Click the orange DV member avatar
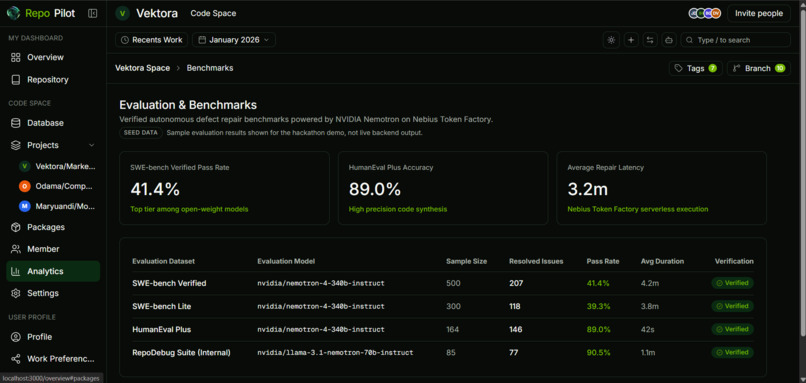Screen dimensions: 806x383 [716, 13]
